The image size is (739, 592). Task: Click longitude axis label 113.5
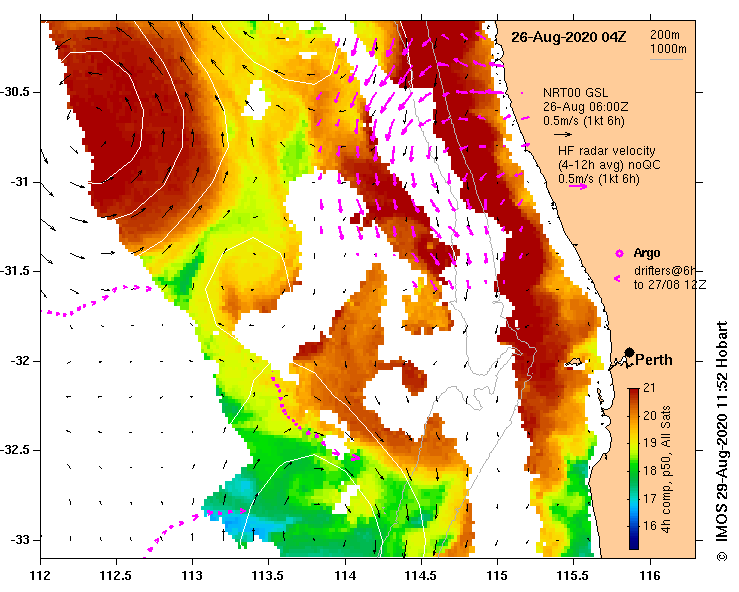click(x=268, y=576)
